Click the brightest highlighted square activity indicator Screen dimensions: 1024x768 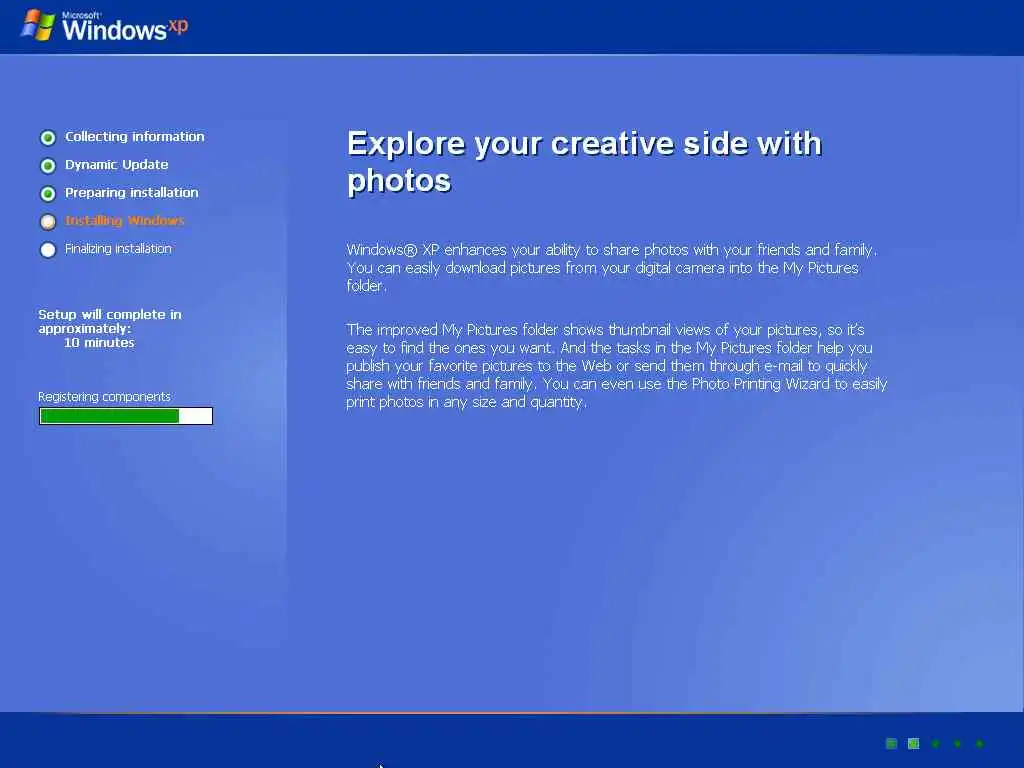[914, 744]
